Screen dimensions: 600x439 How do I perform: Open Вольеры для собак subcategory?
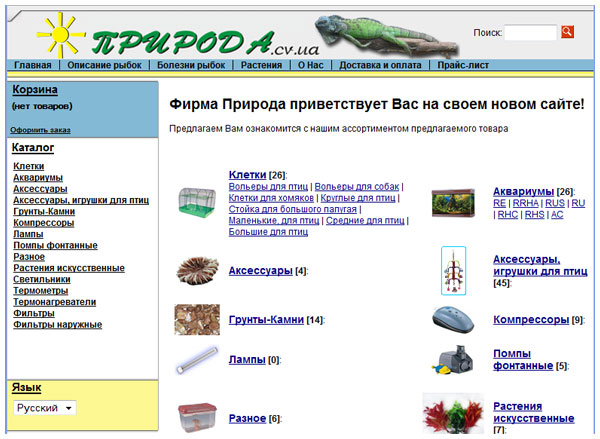[x=357, y=187]
